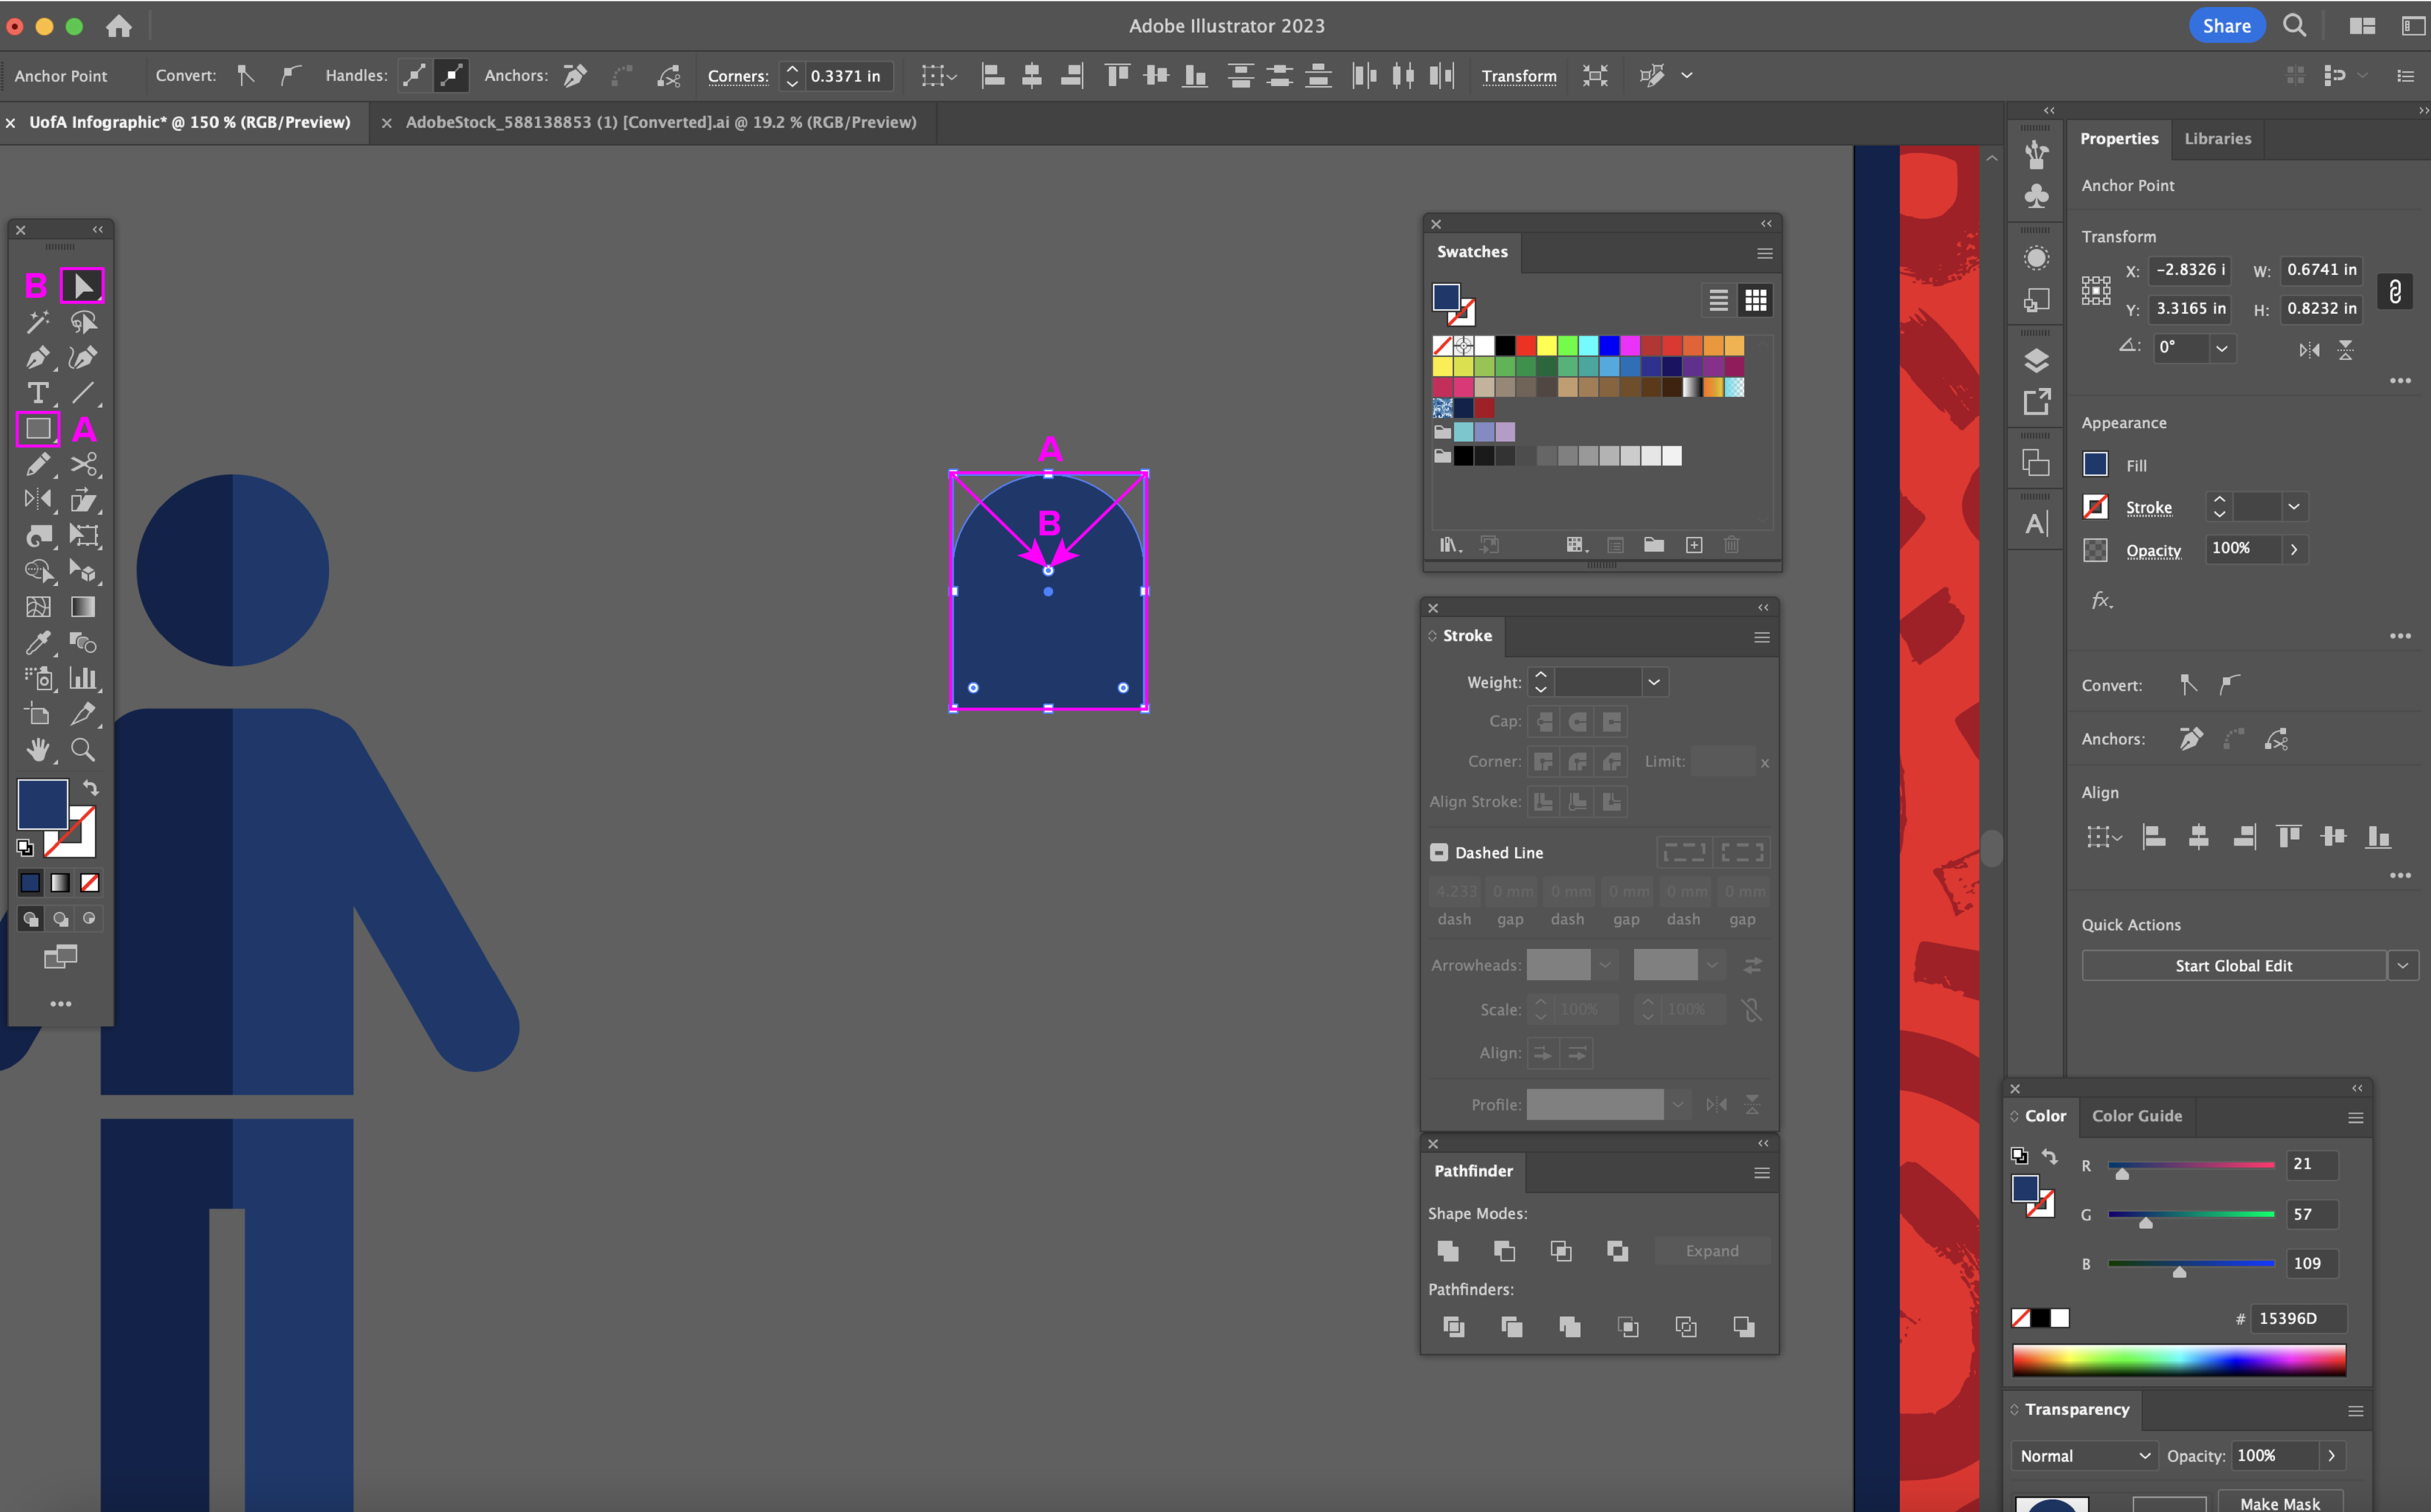Select the Type tool
The height and width of the screenshot is (1512, 2431).
tap(37, 393)
